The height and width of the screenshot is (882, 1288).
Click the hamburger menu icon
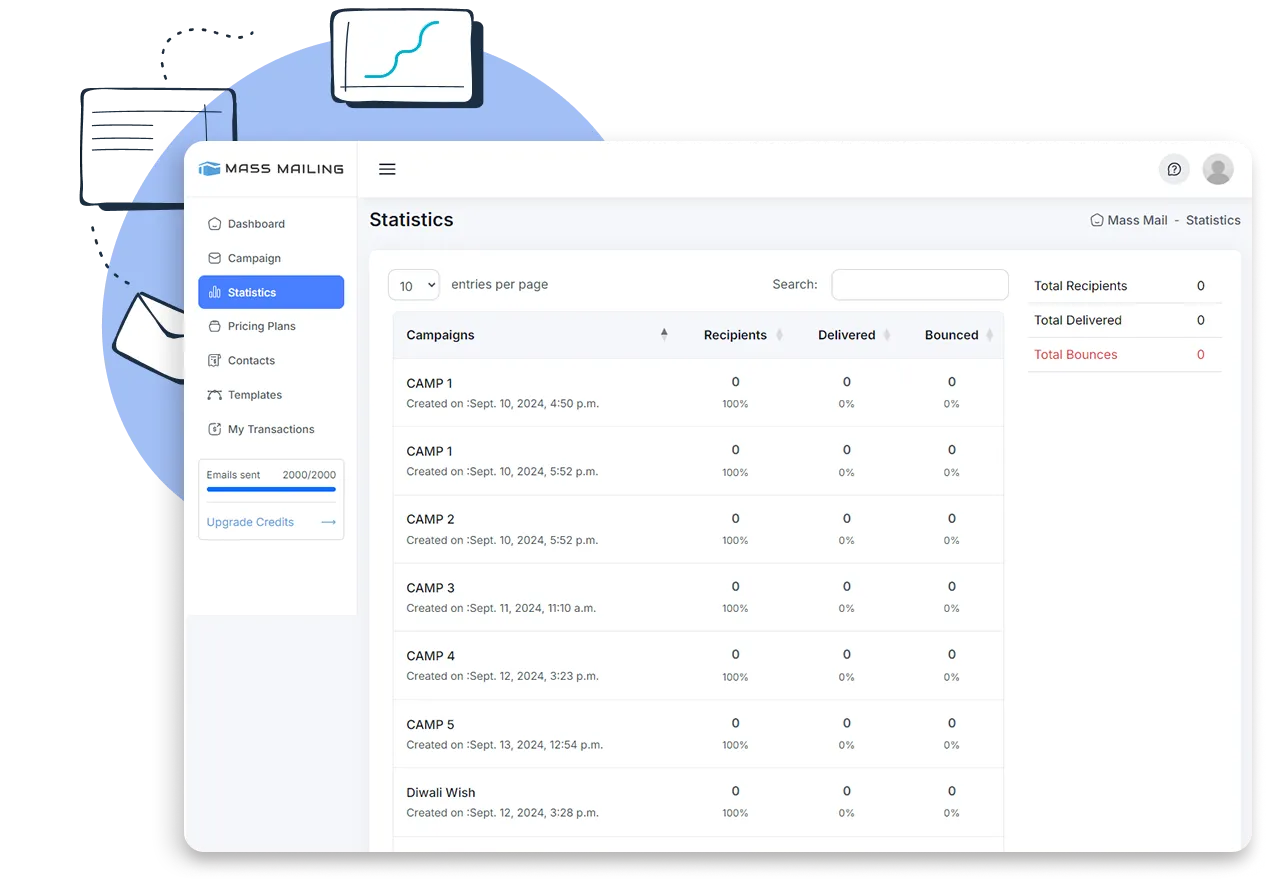click(387, 169)
